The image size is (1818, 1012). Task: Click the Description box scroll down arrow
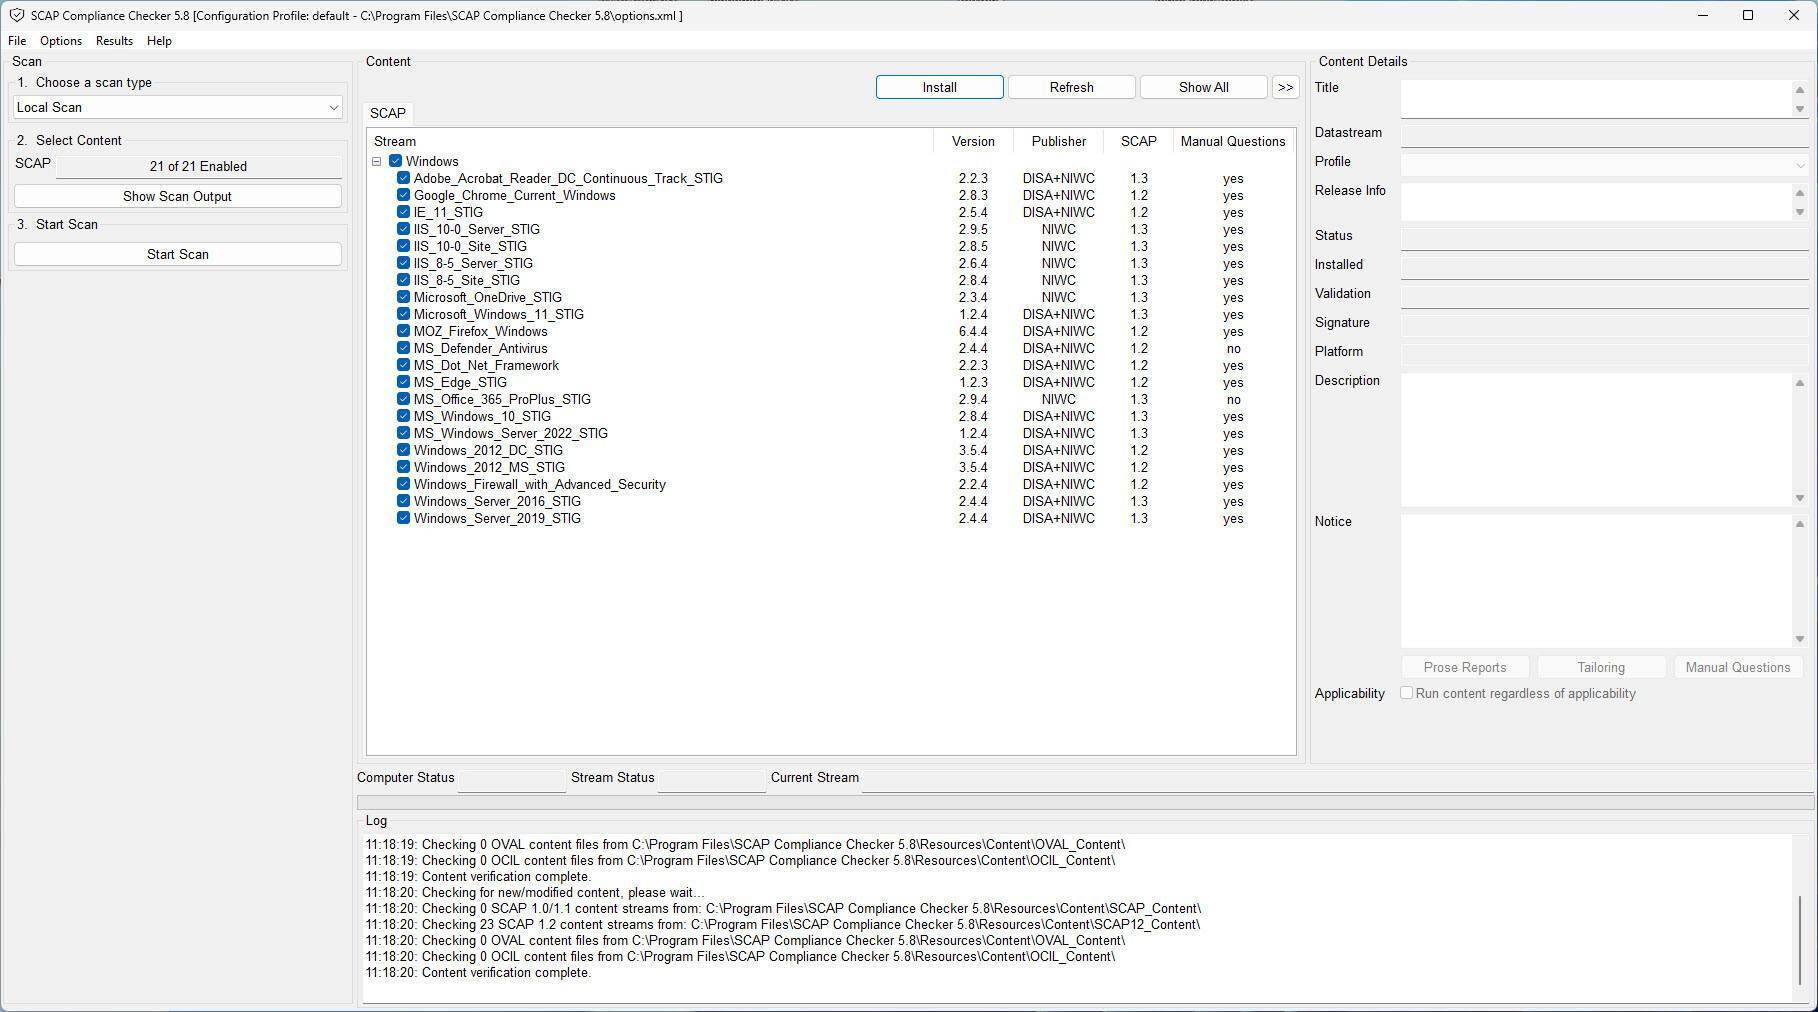(x=1800, y=497)
